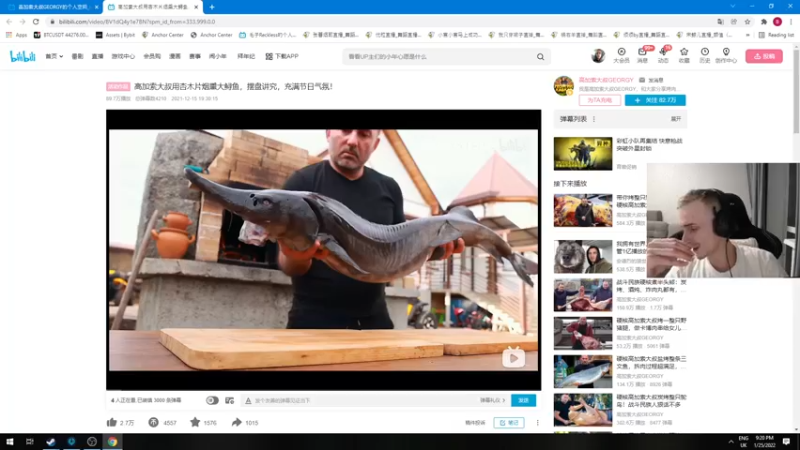This screenshot has width=800, height=450.
Task: Expand the 弹幕列表 panel via 展开
Action: click(676, 119)
